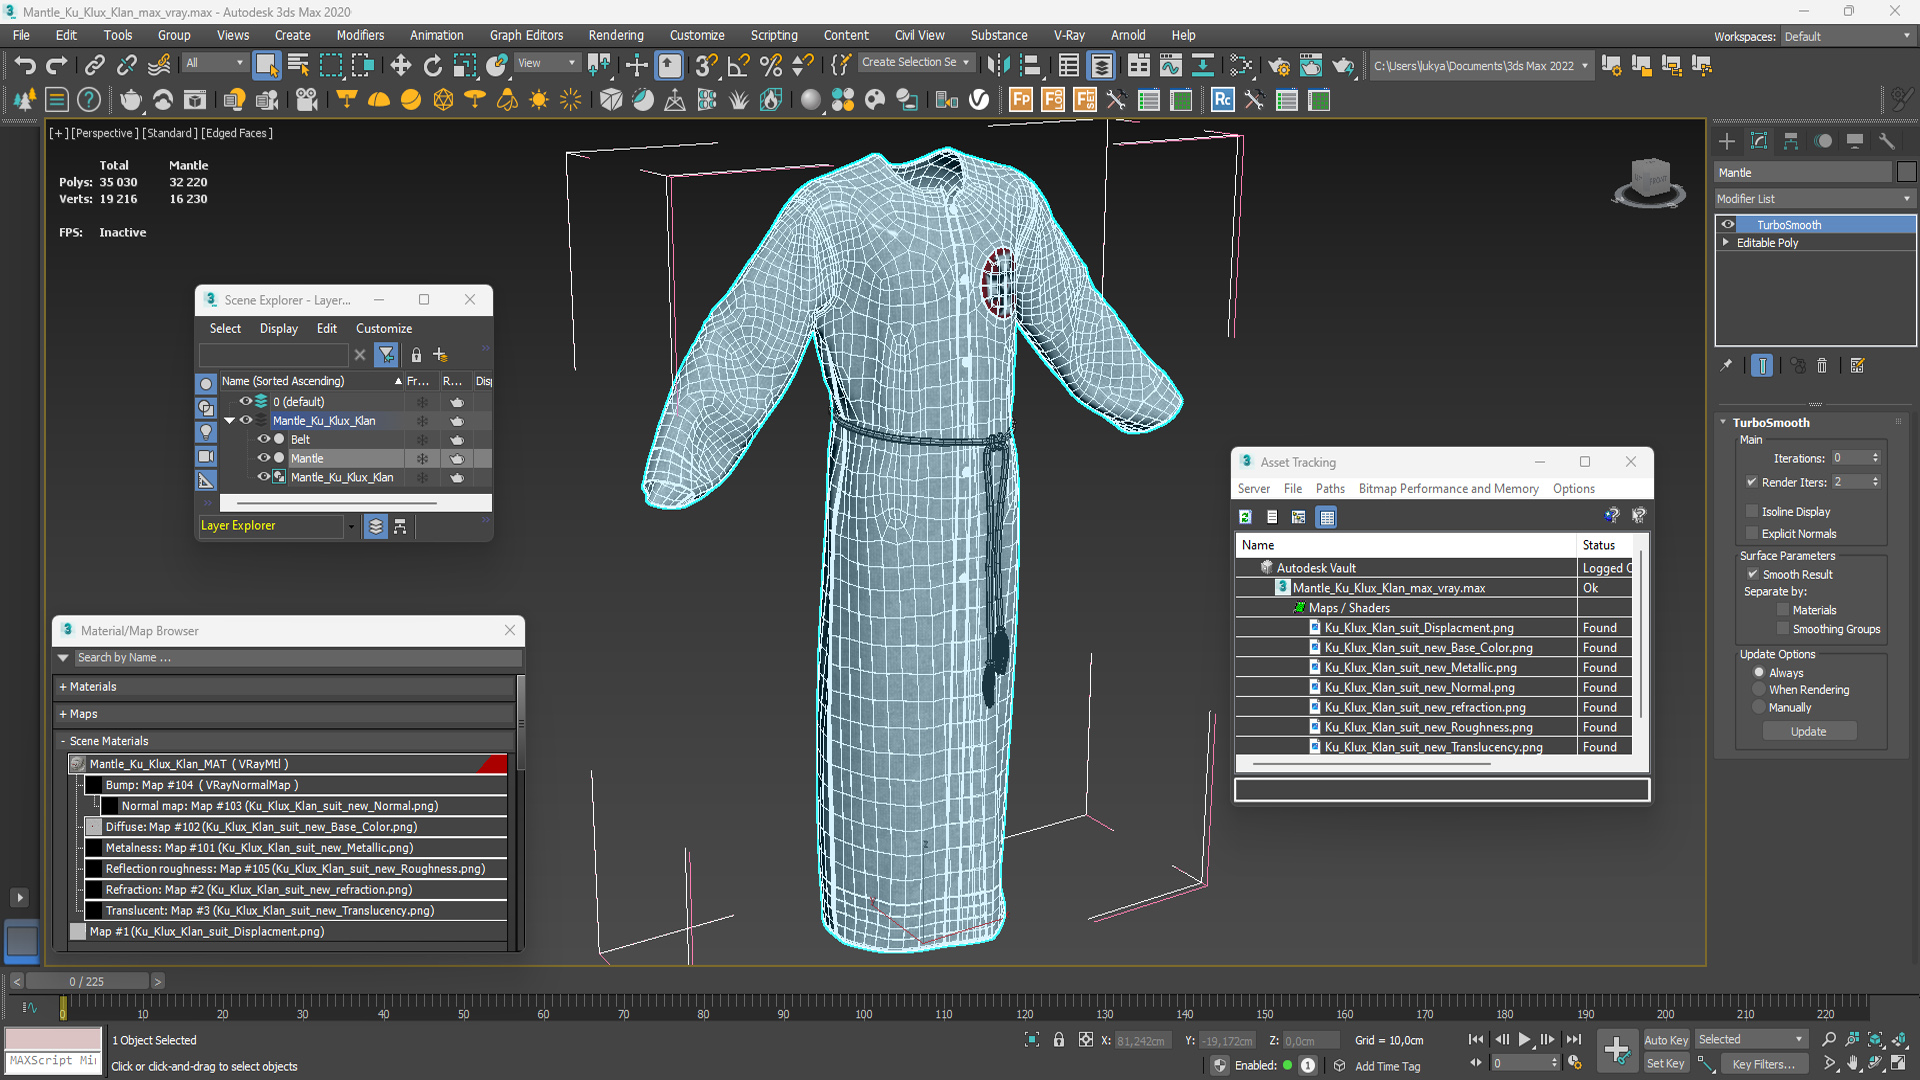Open the V-Ray menu
This screenshot has height=1080, width=1920.
point(1069,35)
